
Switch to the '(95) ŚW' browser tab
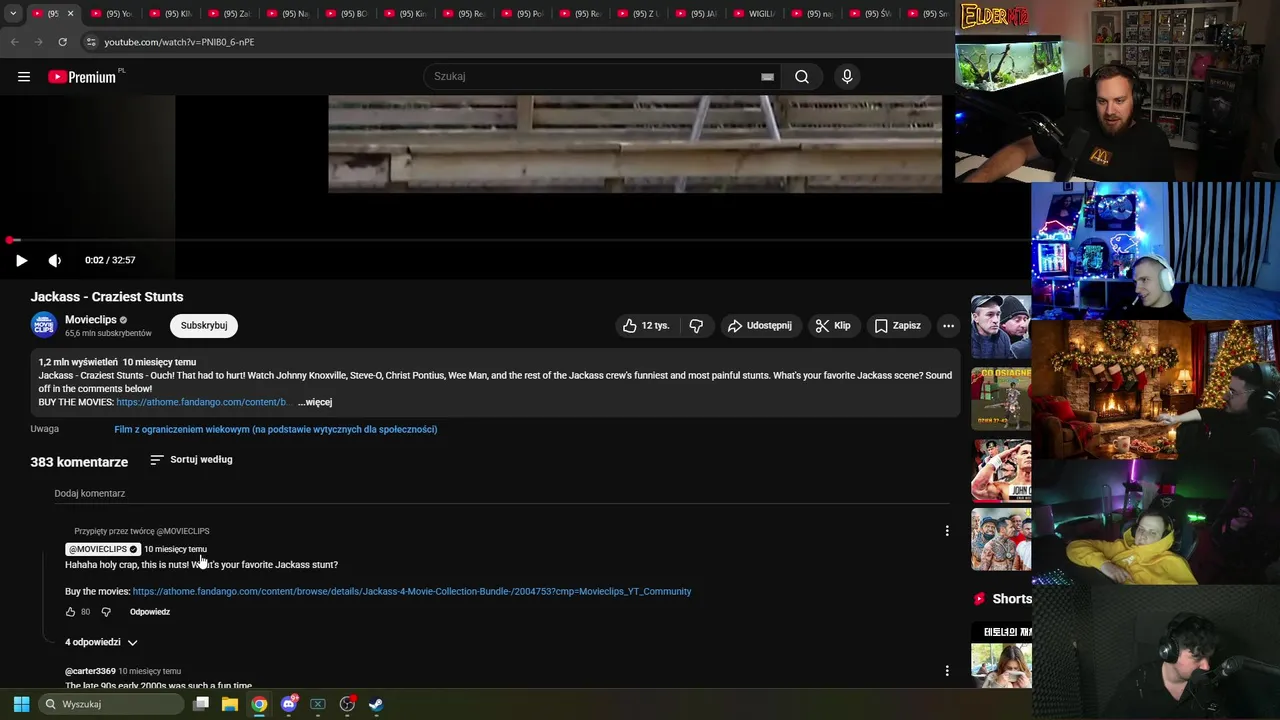(872, 14)
